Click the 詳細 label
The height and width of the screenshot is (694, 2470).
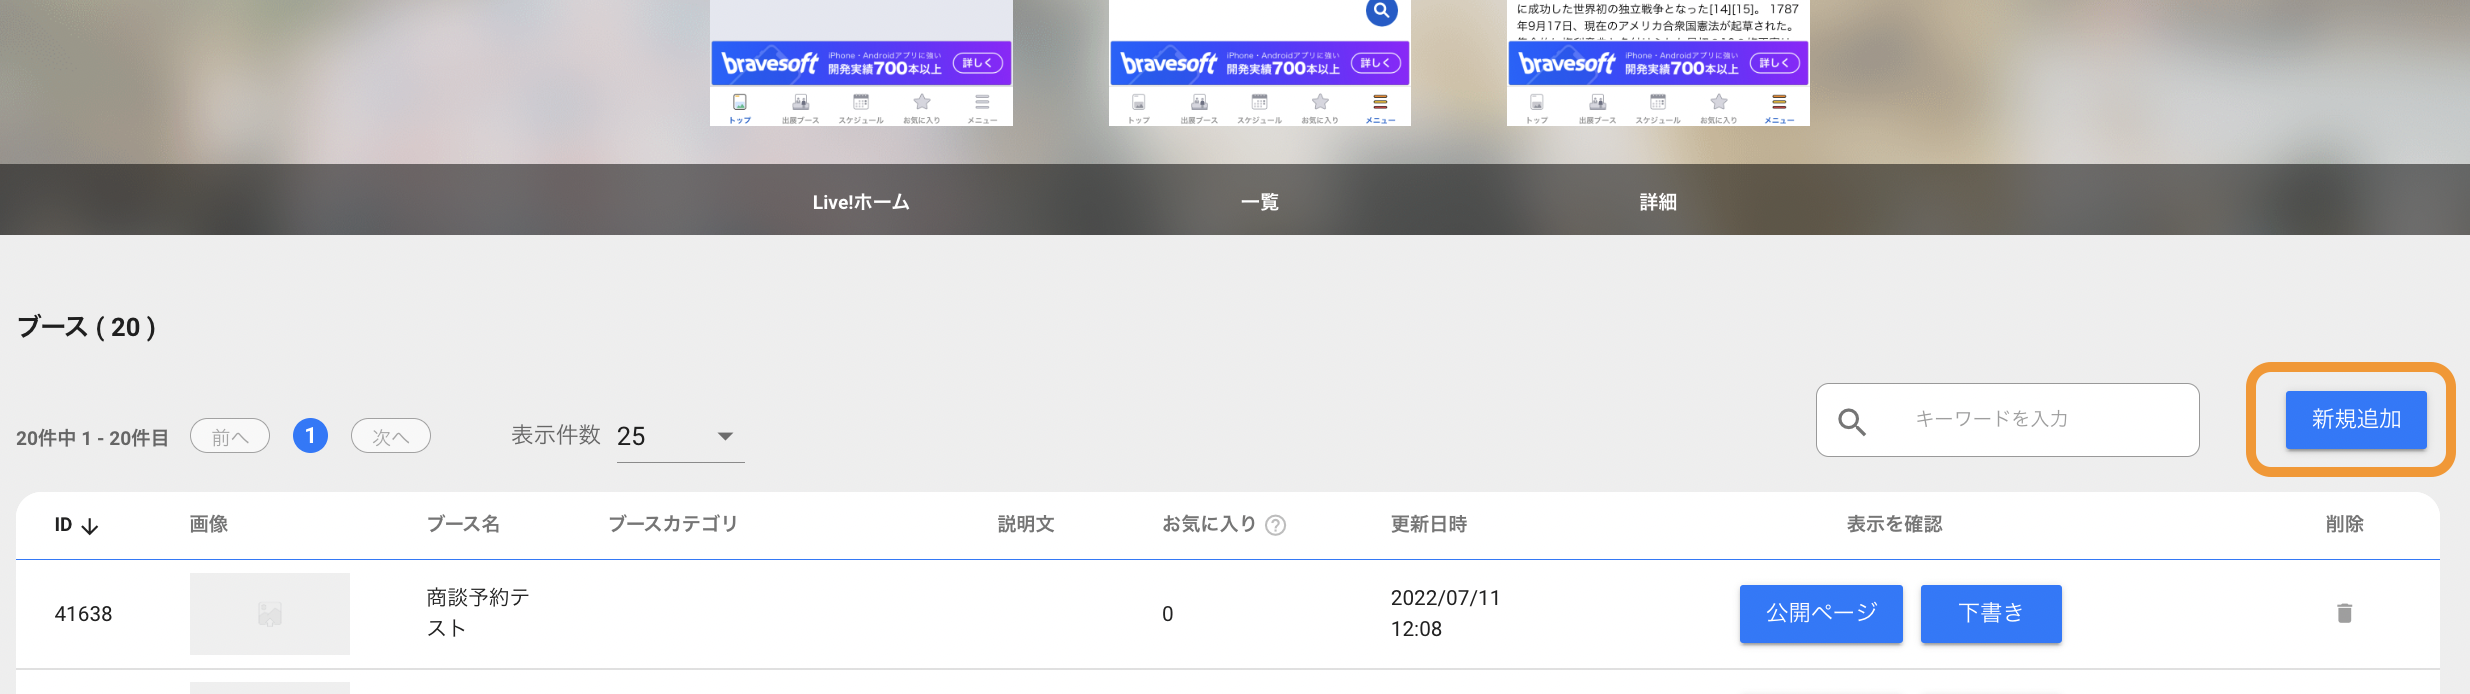coord(1658,202)
